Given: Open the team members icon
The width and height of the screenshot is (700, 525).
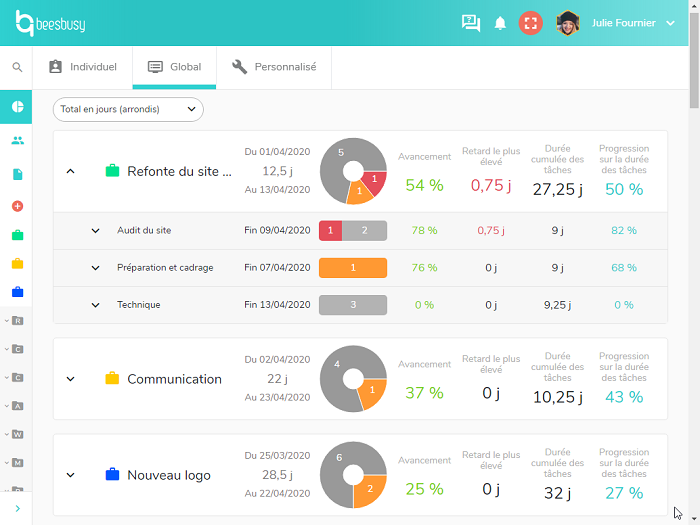Looking at the screenshot, I should click(x=17, y=141).
